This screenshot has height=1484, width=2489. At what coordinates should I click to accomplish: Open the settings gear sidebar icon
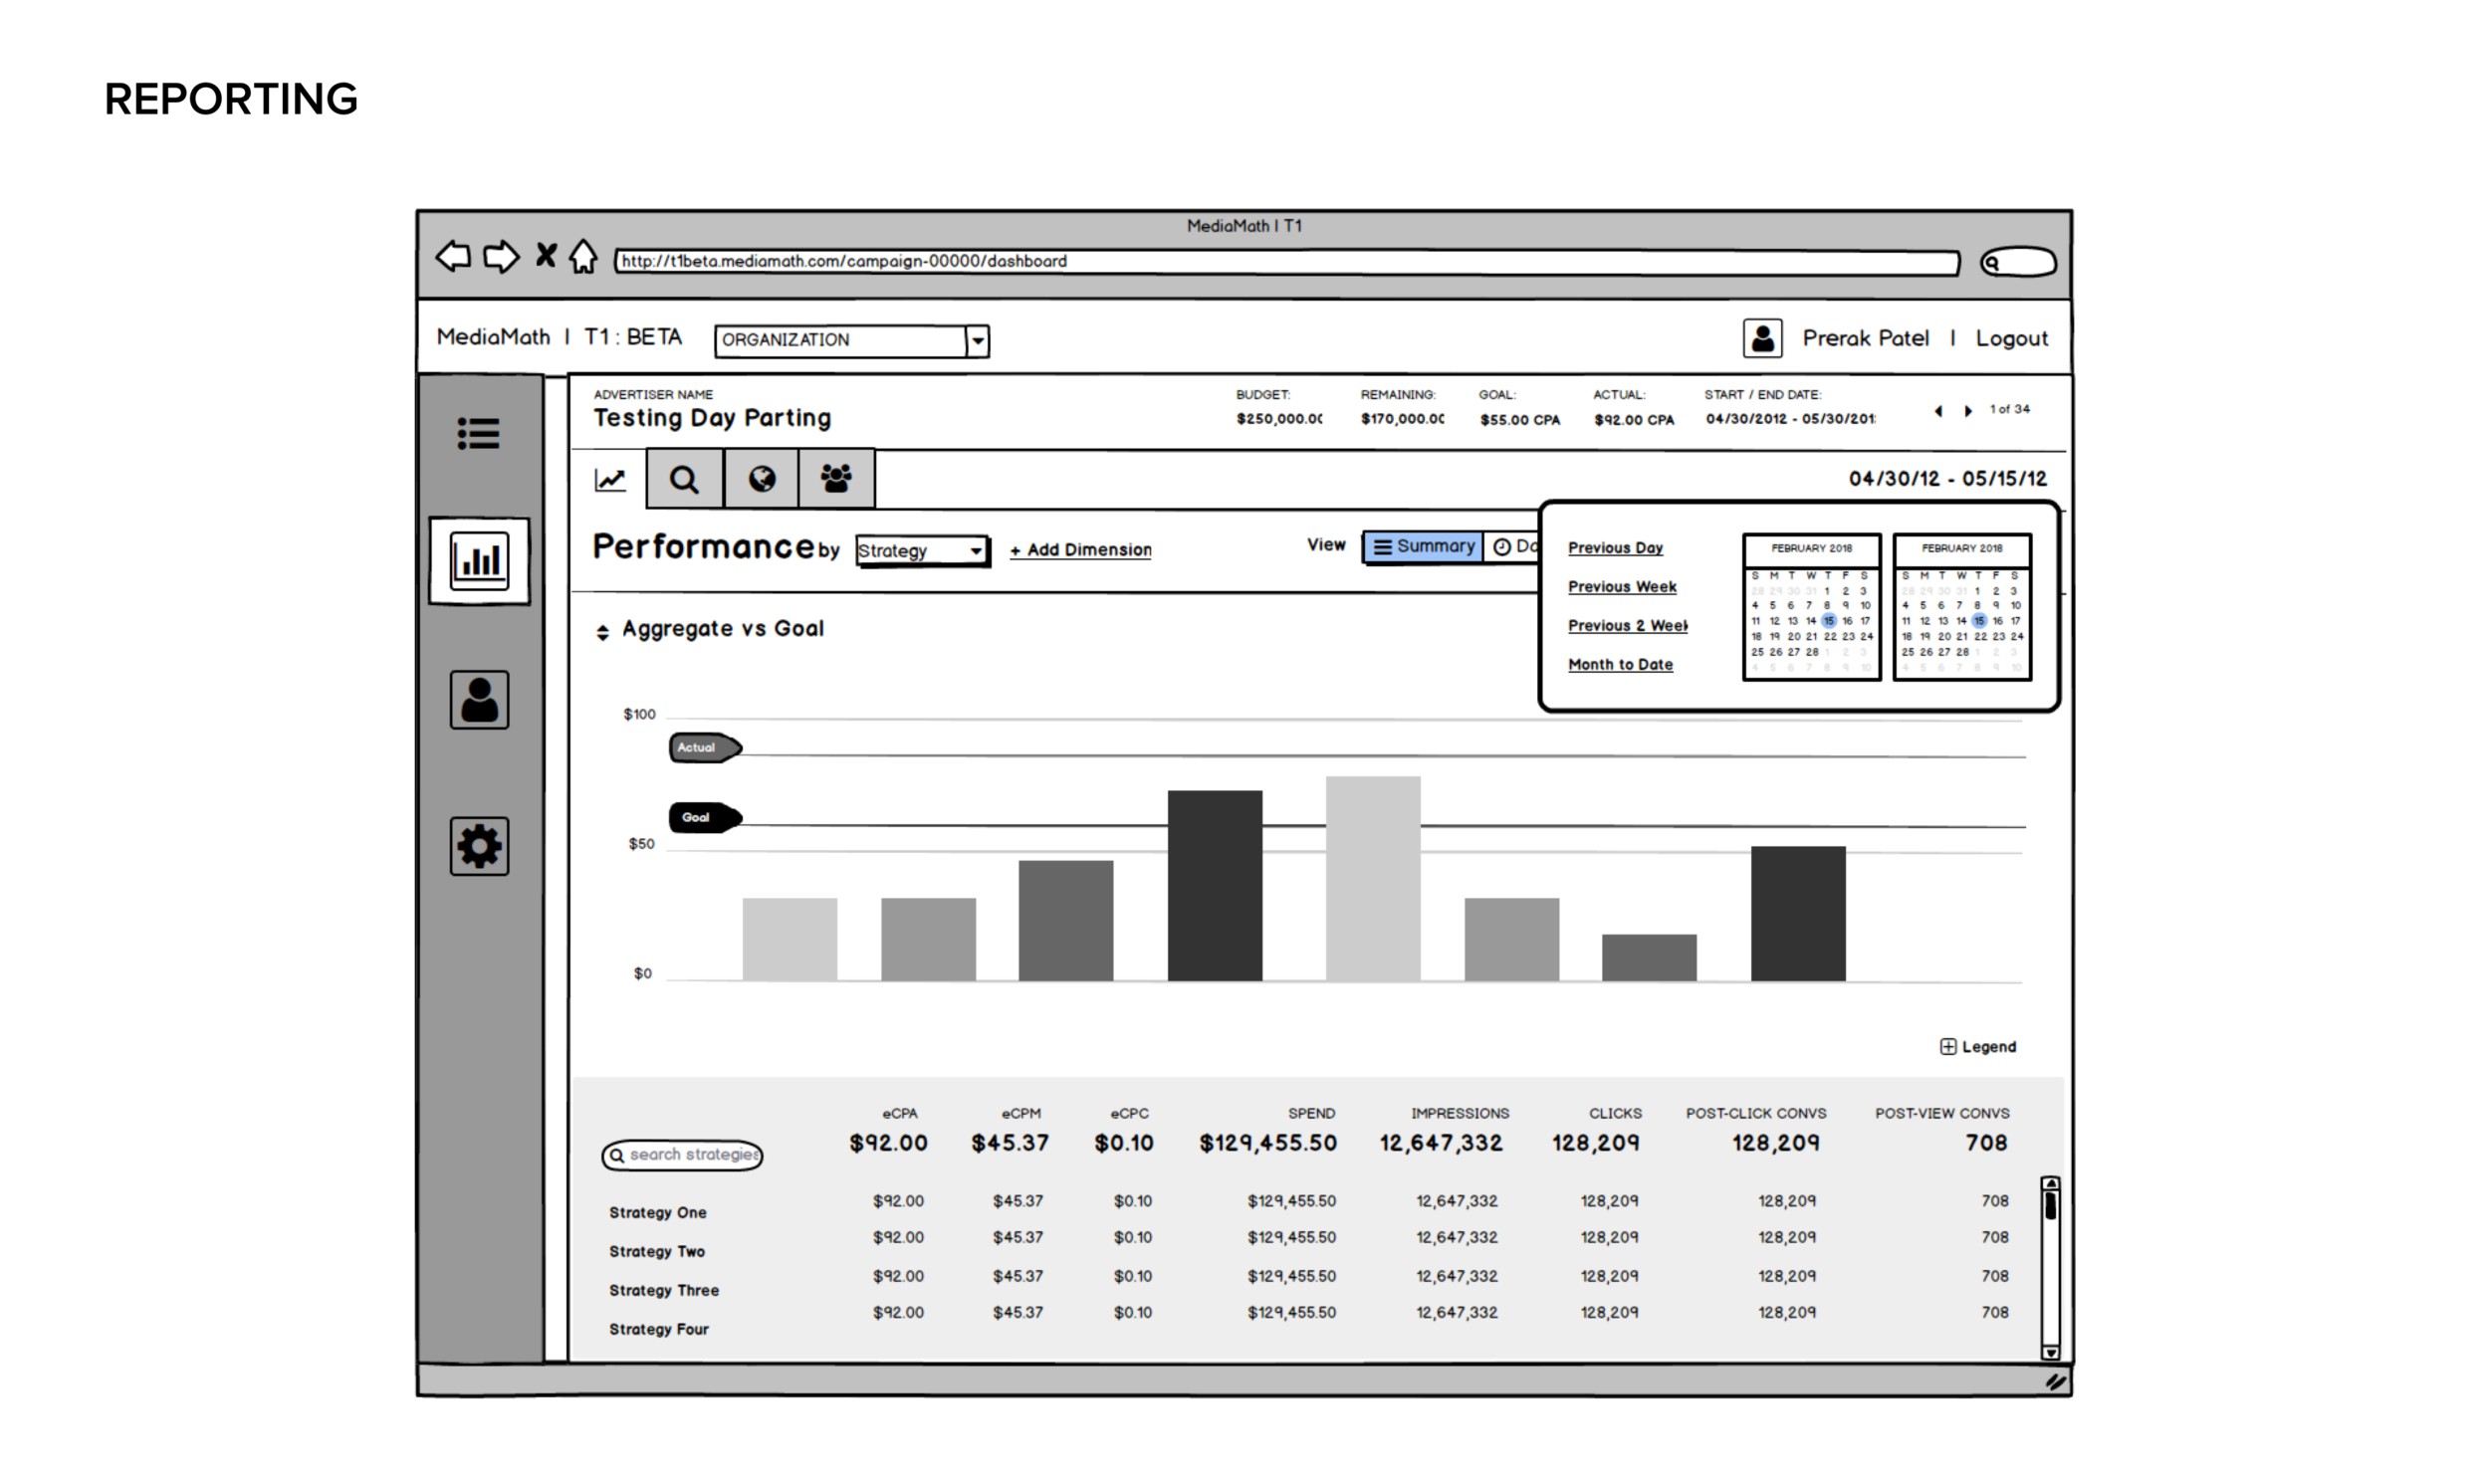479,847
